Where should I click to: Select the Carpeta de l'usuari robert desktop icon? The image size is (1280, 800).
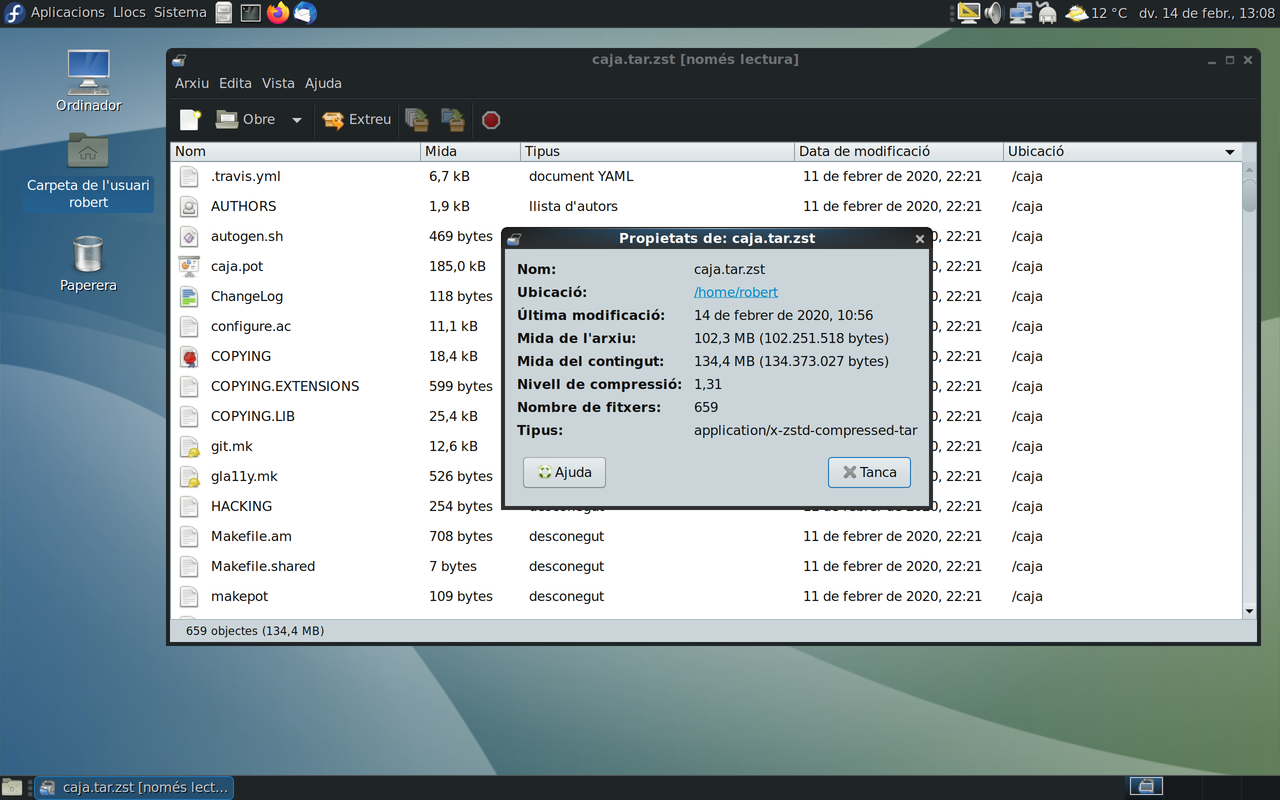(88, 170)
